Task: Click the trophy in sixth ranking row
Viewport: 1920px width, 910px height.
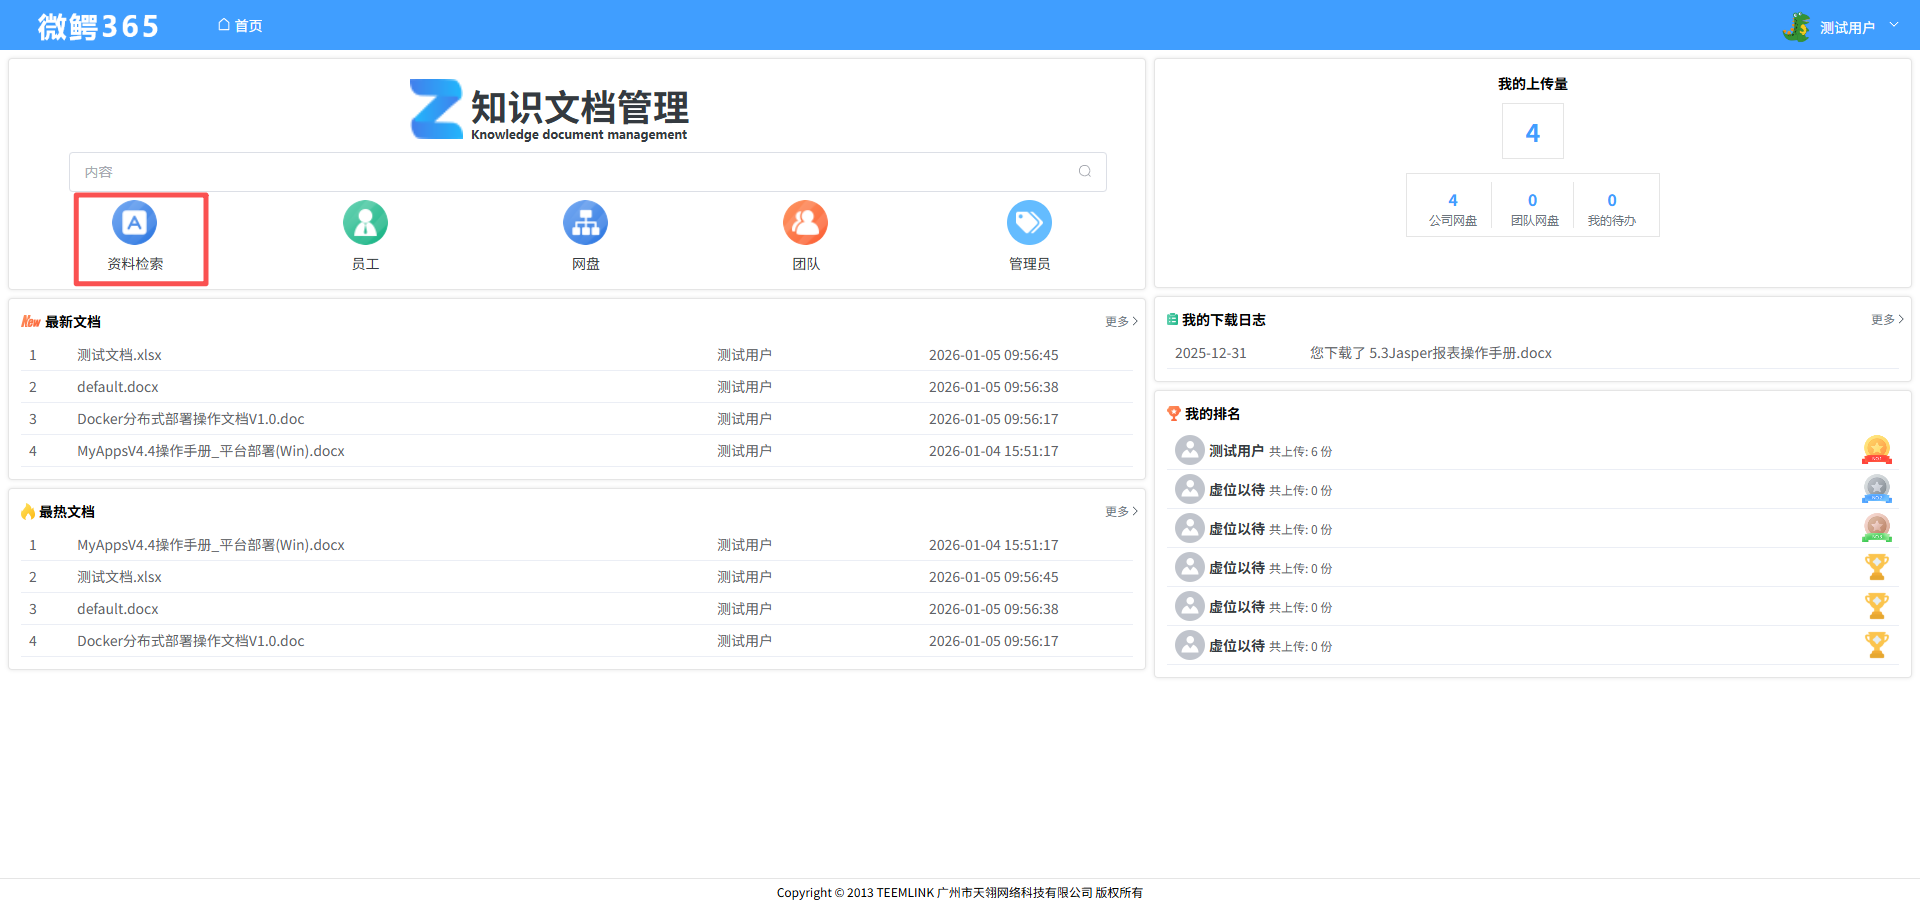Action: 1876,645
